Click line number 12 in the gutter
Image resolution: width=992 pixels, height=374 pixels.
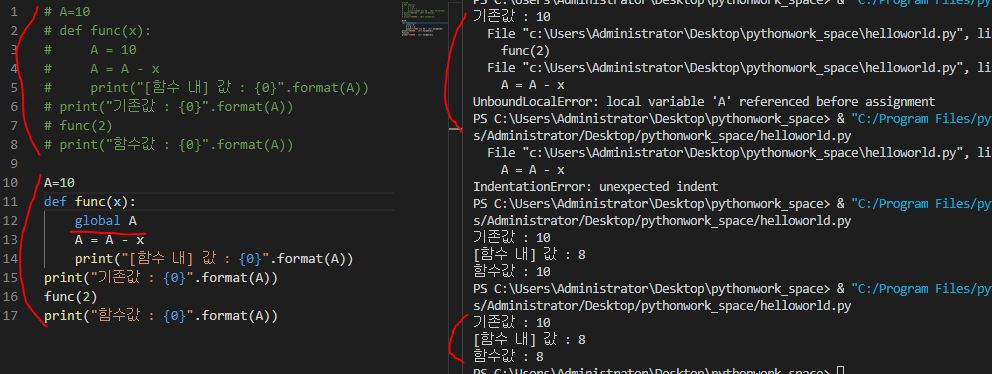pyautogui.click(x=11, y=221)
